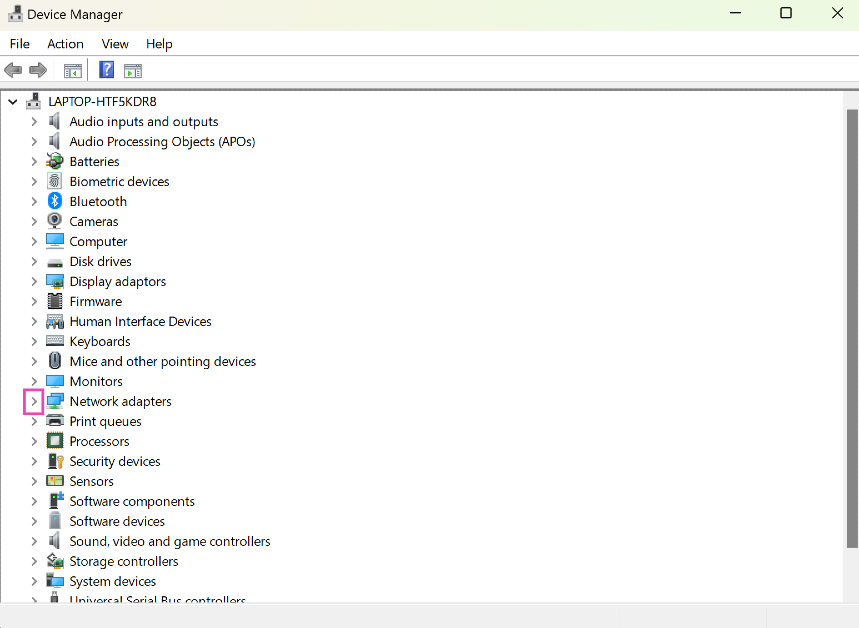Expand the Disk drives category
This screenshot has width=859, height=628.
pyautogui.click(x=33, y=261)
